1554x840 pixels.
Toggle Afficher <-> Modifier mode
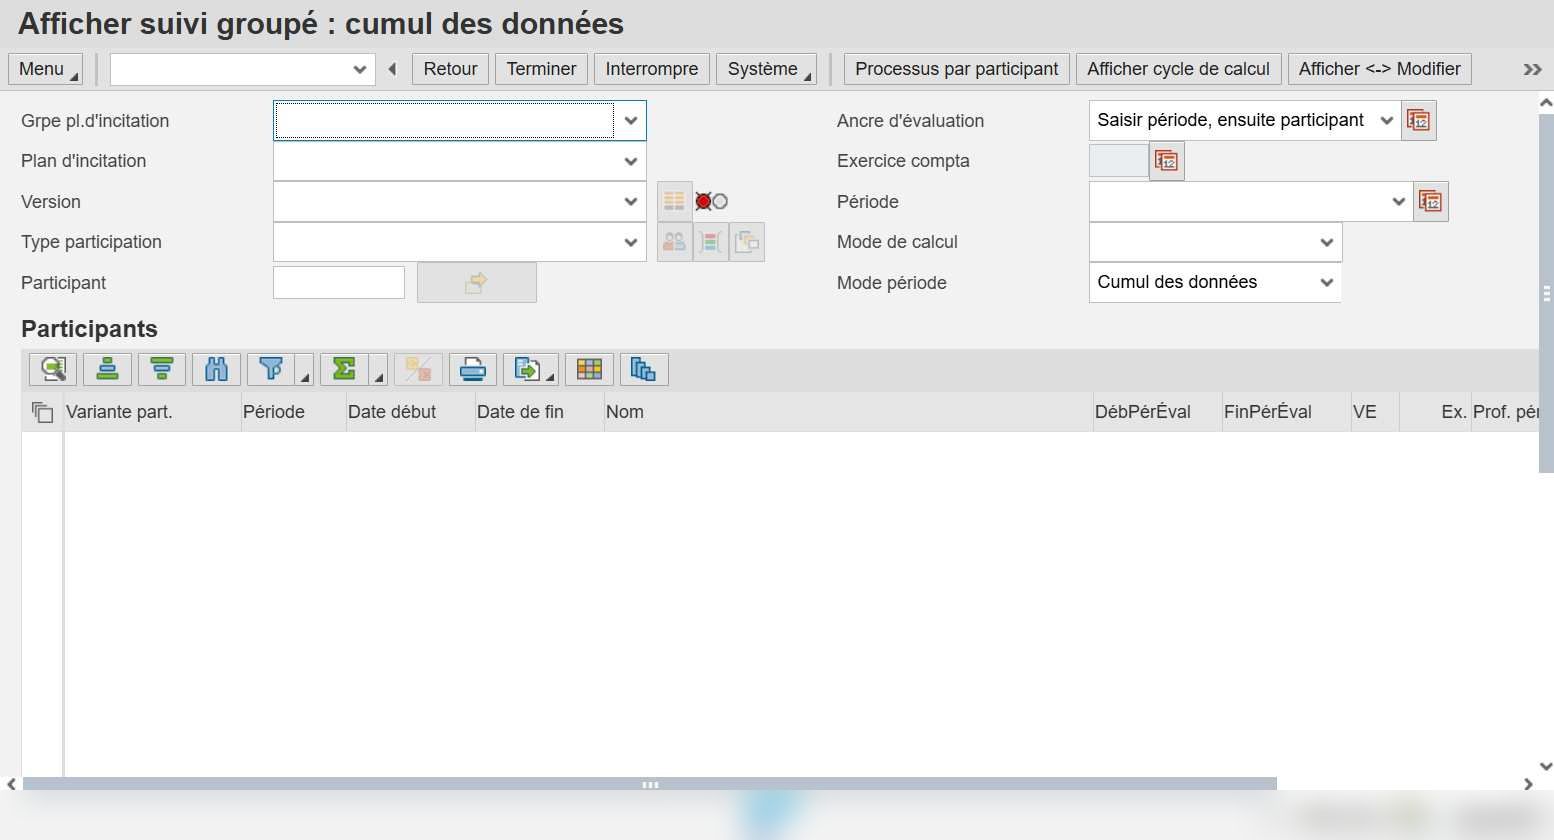(1379, 69)
